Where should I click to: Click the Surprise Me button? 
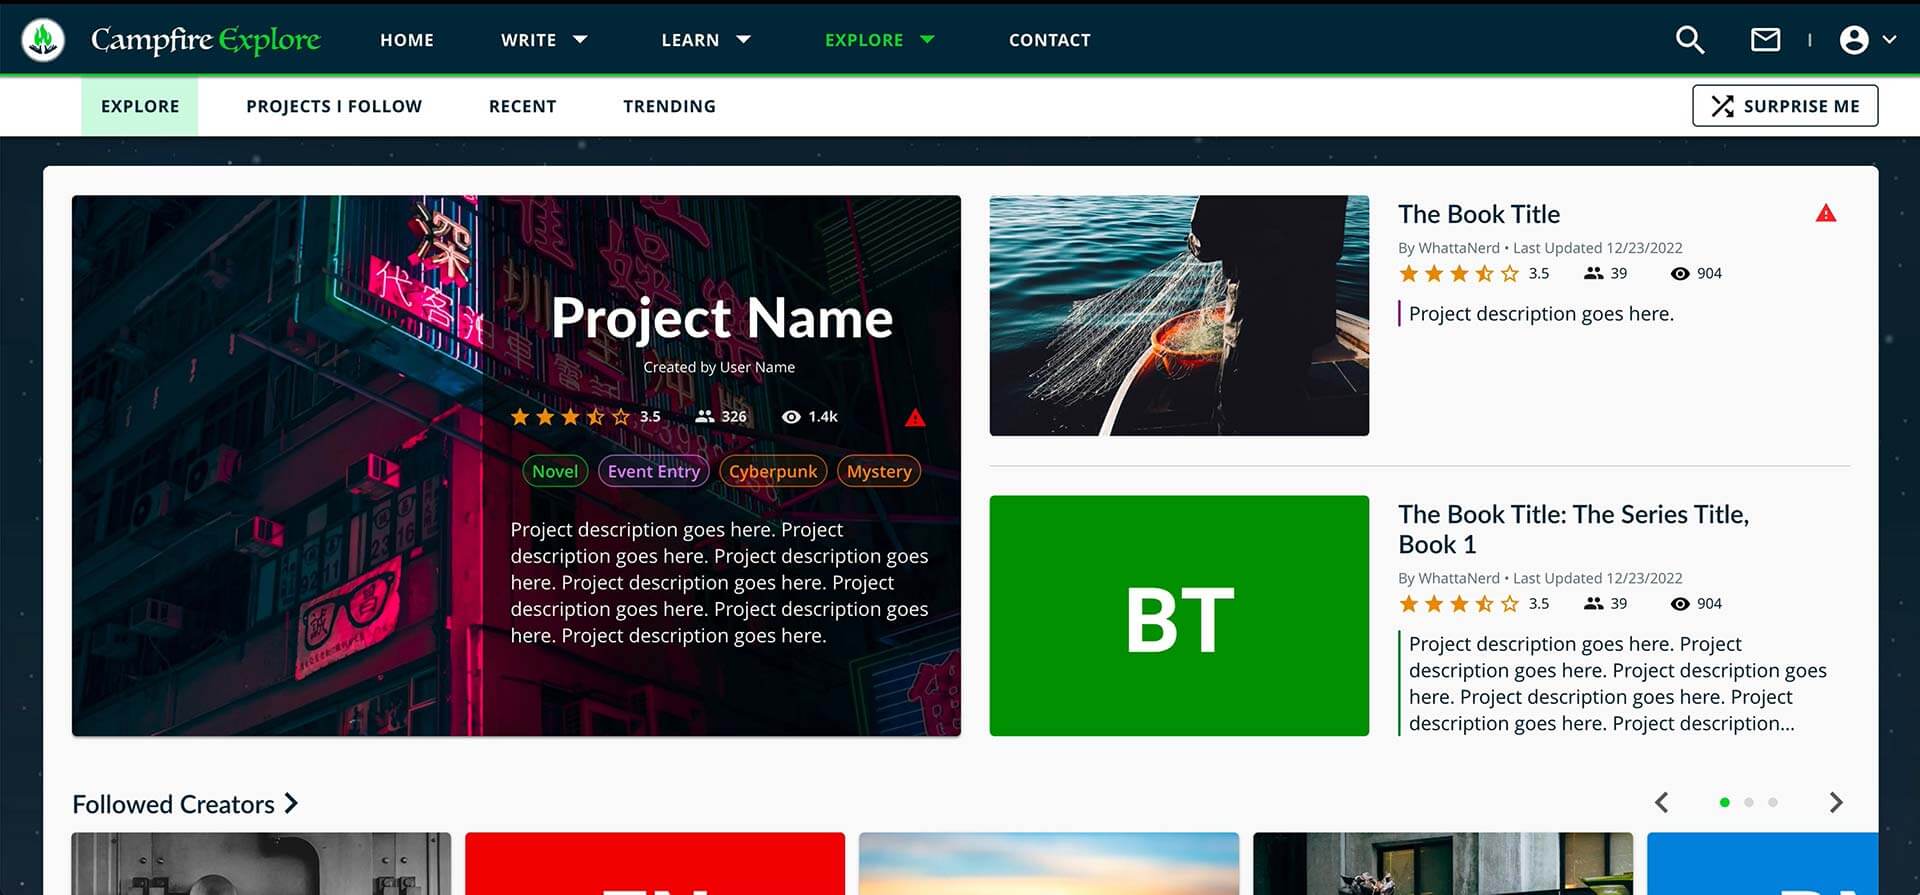[x=1784, y=106]
